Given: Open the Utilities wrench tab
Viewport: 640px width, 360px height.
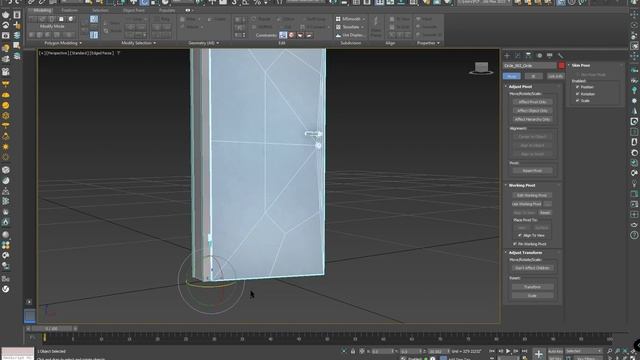Looking at the screenshot, I should point(560,55).
